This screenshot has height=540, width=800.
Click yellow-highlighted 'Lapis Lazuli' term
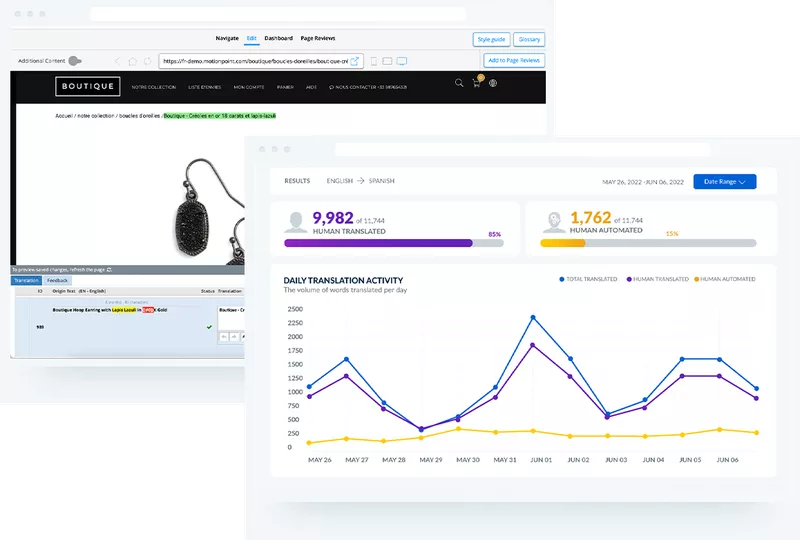[x=124, y=310]
